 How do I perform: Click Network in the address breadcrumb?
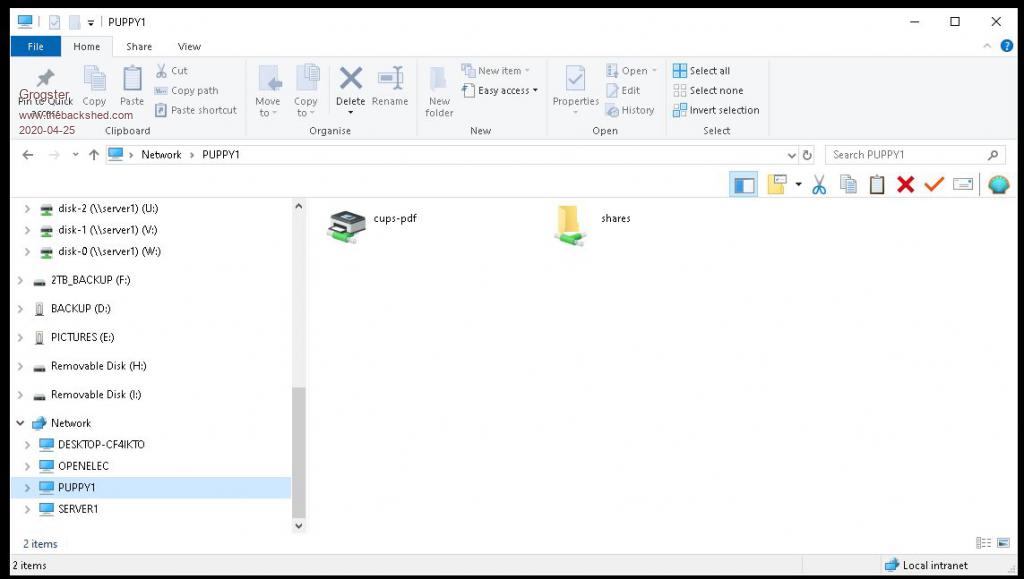click(x=161, y=155)
